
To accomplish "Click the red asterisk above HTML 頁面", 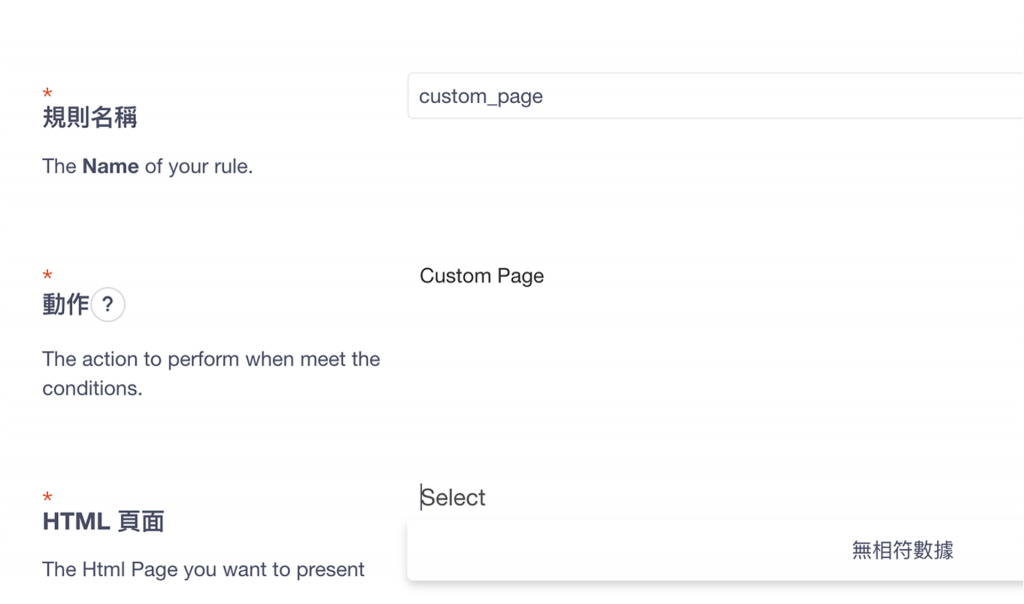I will tap(47, 497).
